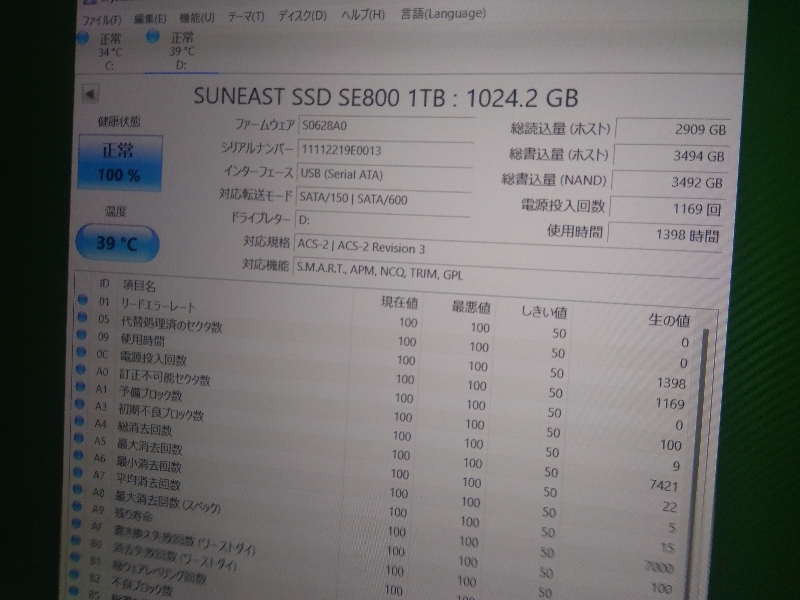This screenshot has width=800, height=600.
Task: Click status dot for 0C 電源投入回数
Action: coord(81,352)
